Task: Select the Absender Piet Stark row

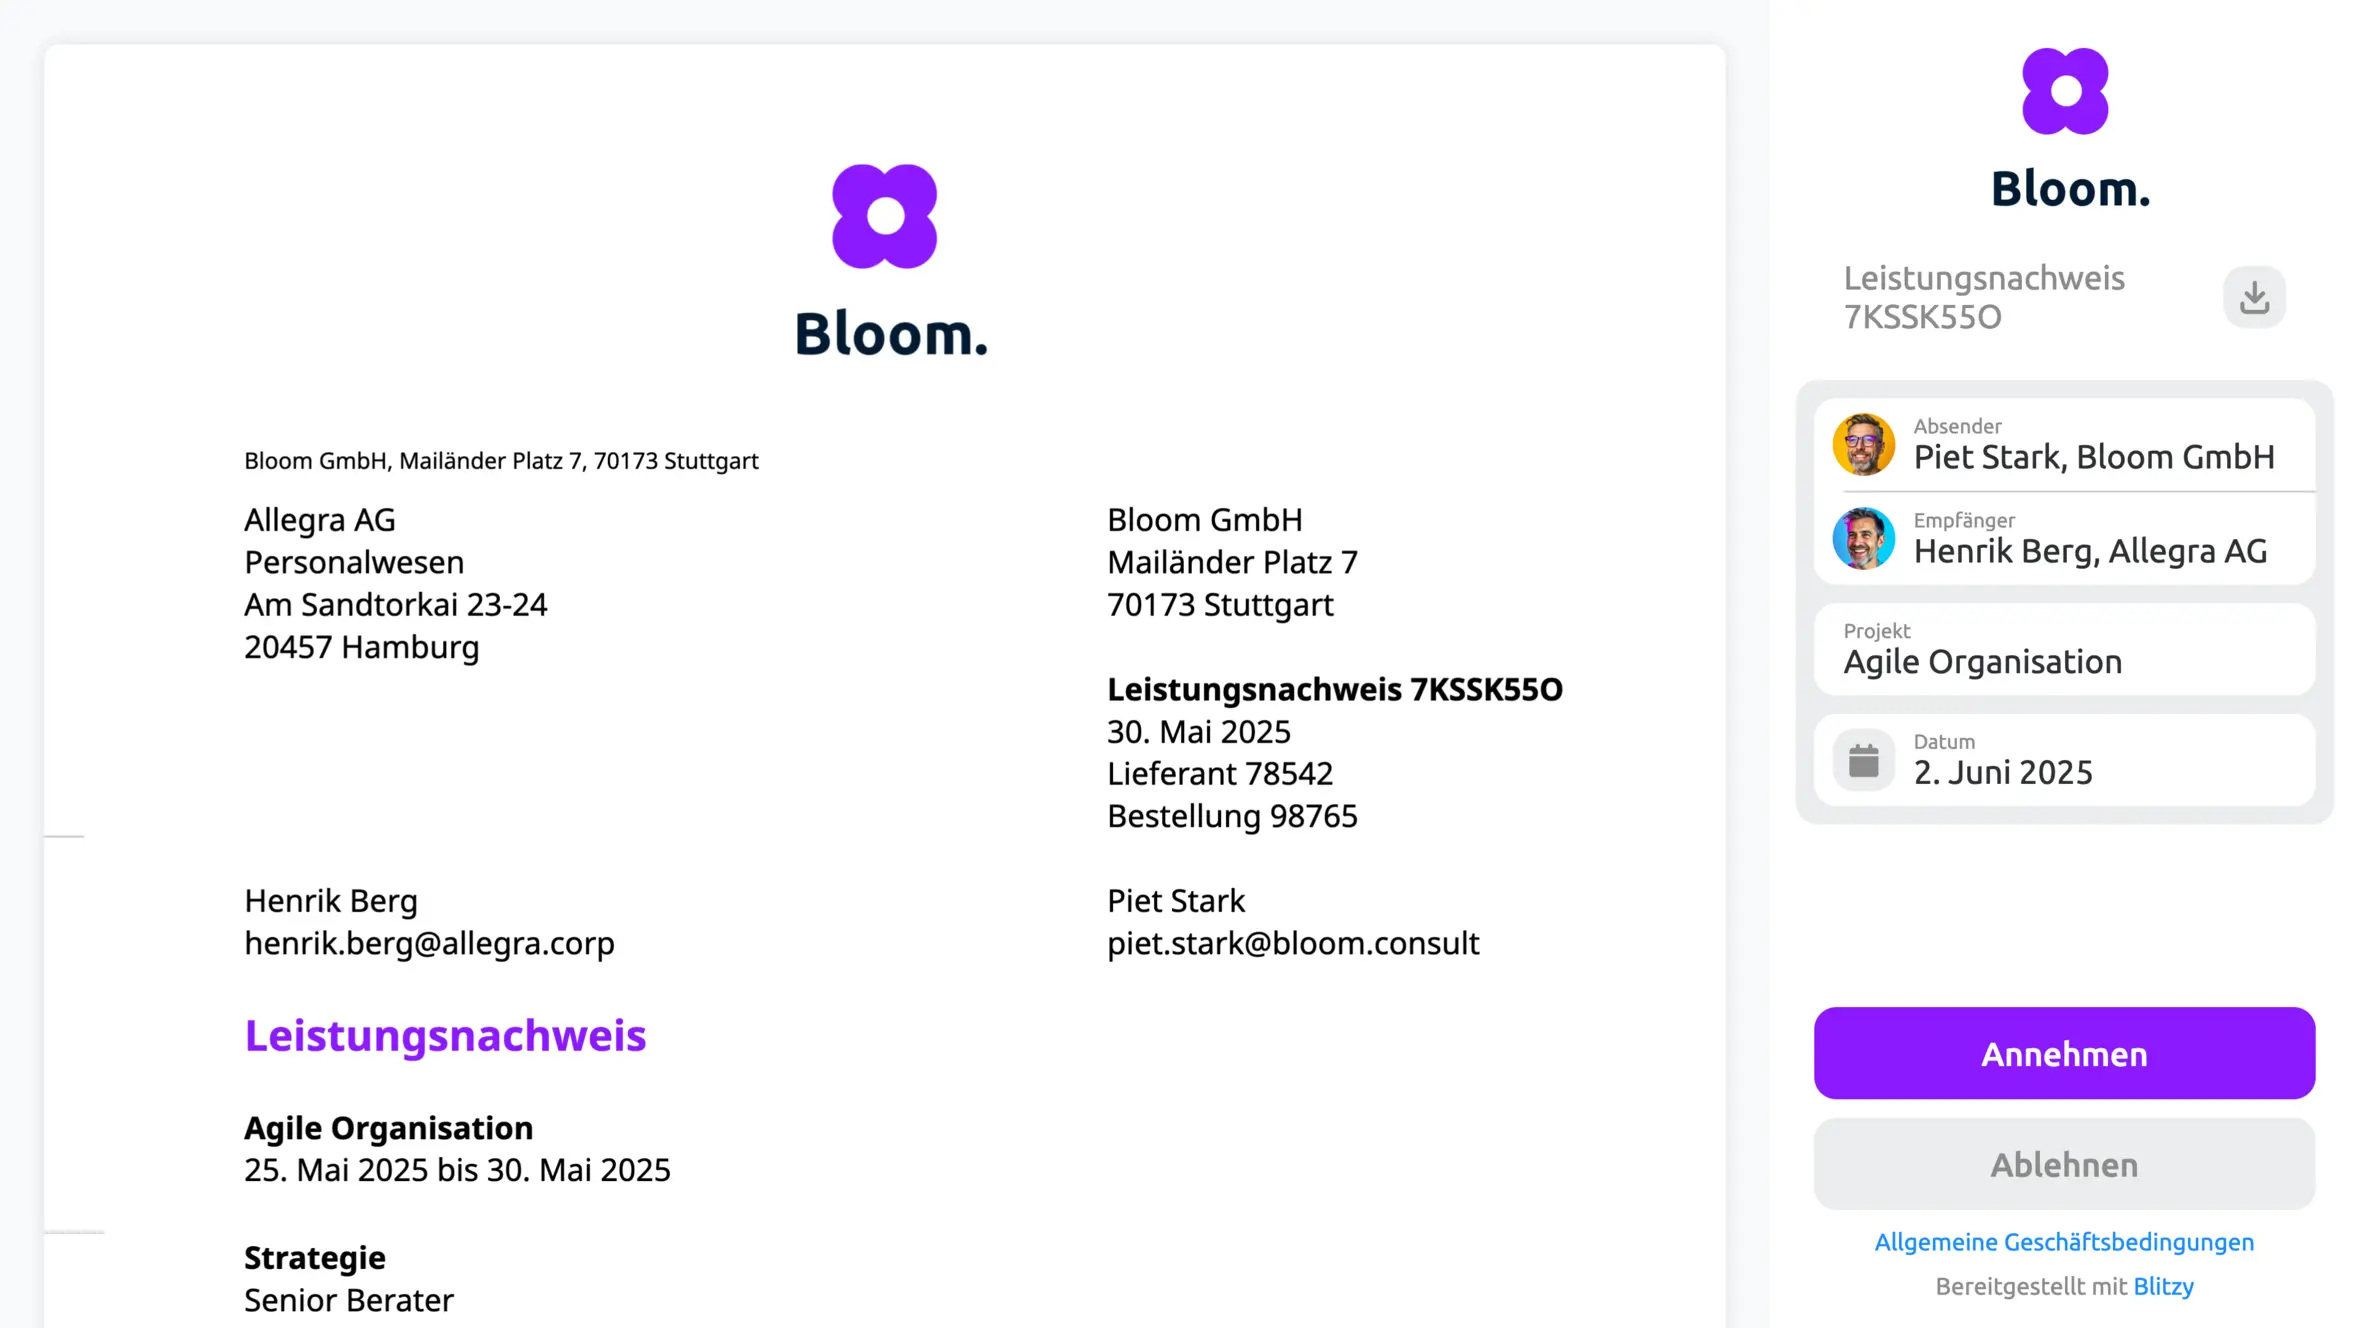Action: click(x=2064, y=445)
